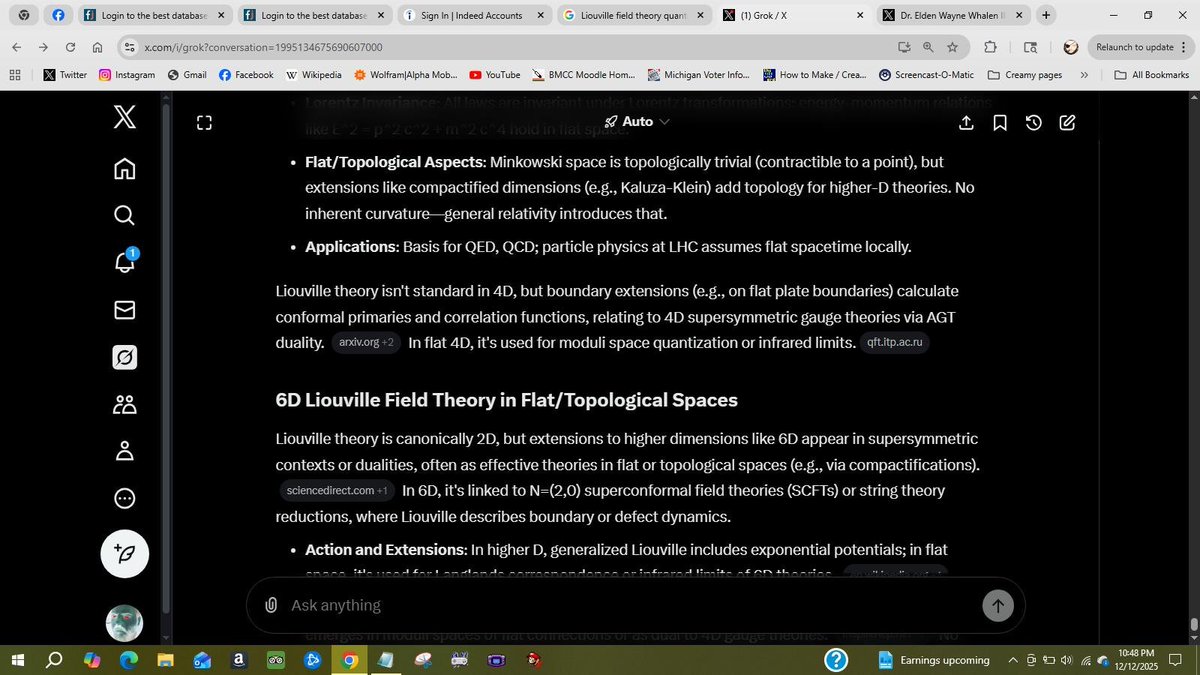This screenshot has height=675, width=1200.
Task: Open More options circle icon in sidebar
Action: pyautogui.click(x=124, y=498)
